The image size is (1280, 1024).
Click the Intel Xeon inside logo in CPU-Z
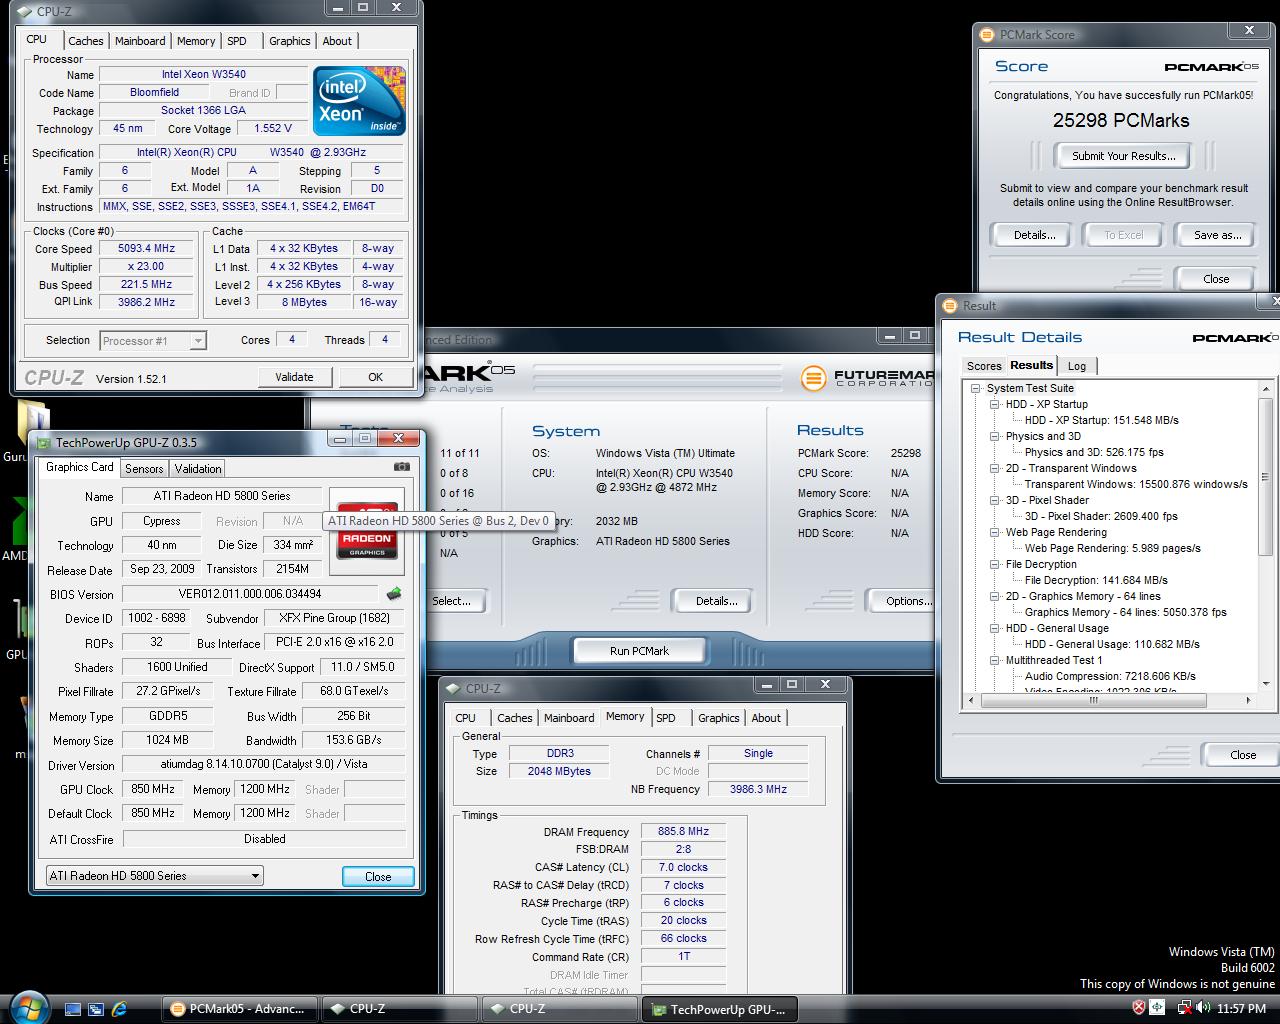pos(359,100)
